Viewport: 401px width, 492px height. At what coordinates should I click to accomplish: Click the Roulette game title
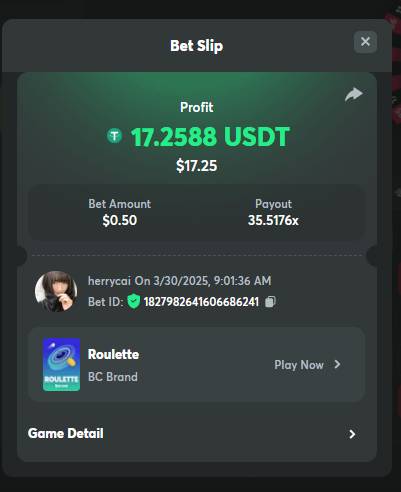[113, 354]
